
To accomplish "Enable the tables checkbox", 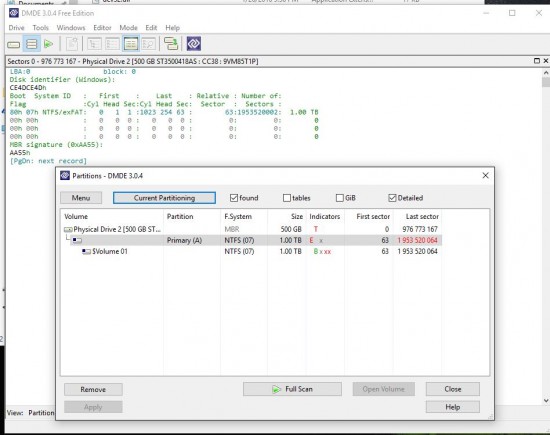I will 287,198.
